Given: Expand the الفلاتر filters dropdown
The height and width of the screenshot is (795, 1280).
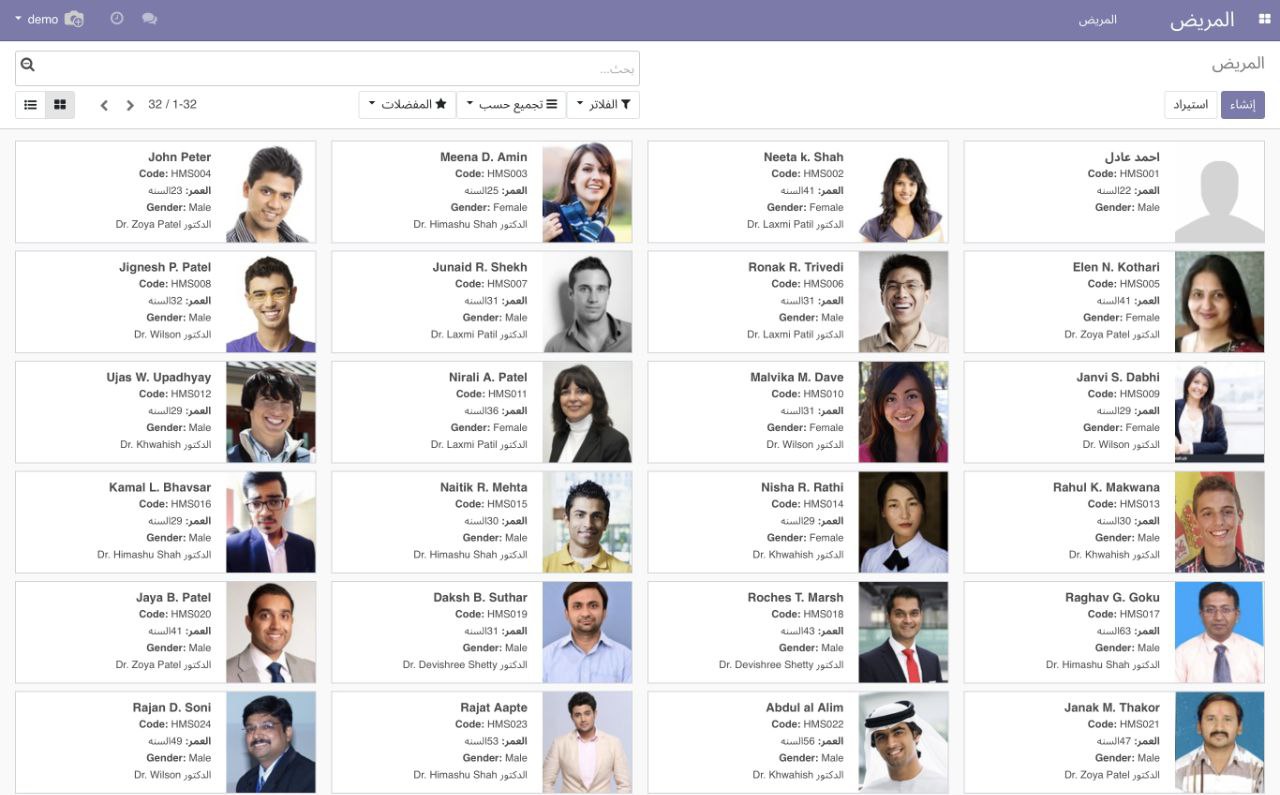Looking at the screenshot, I should coord(603,105).
